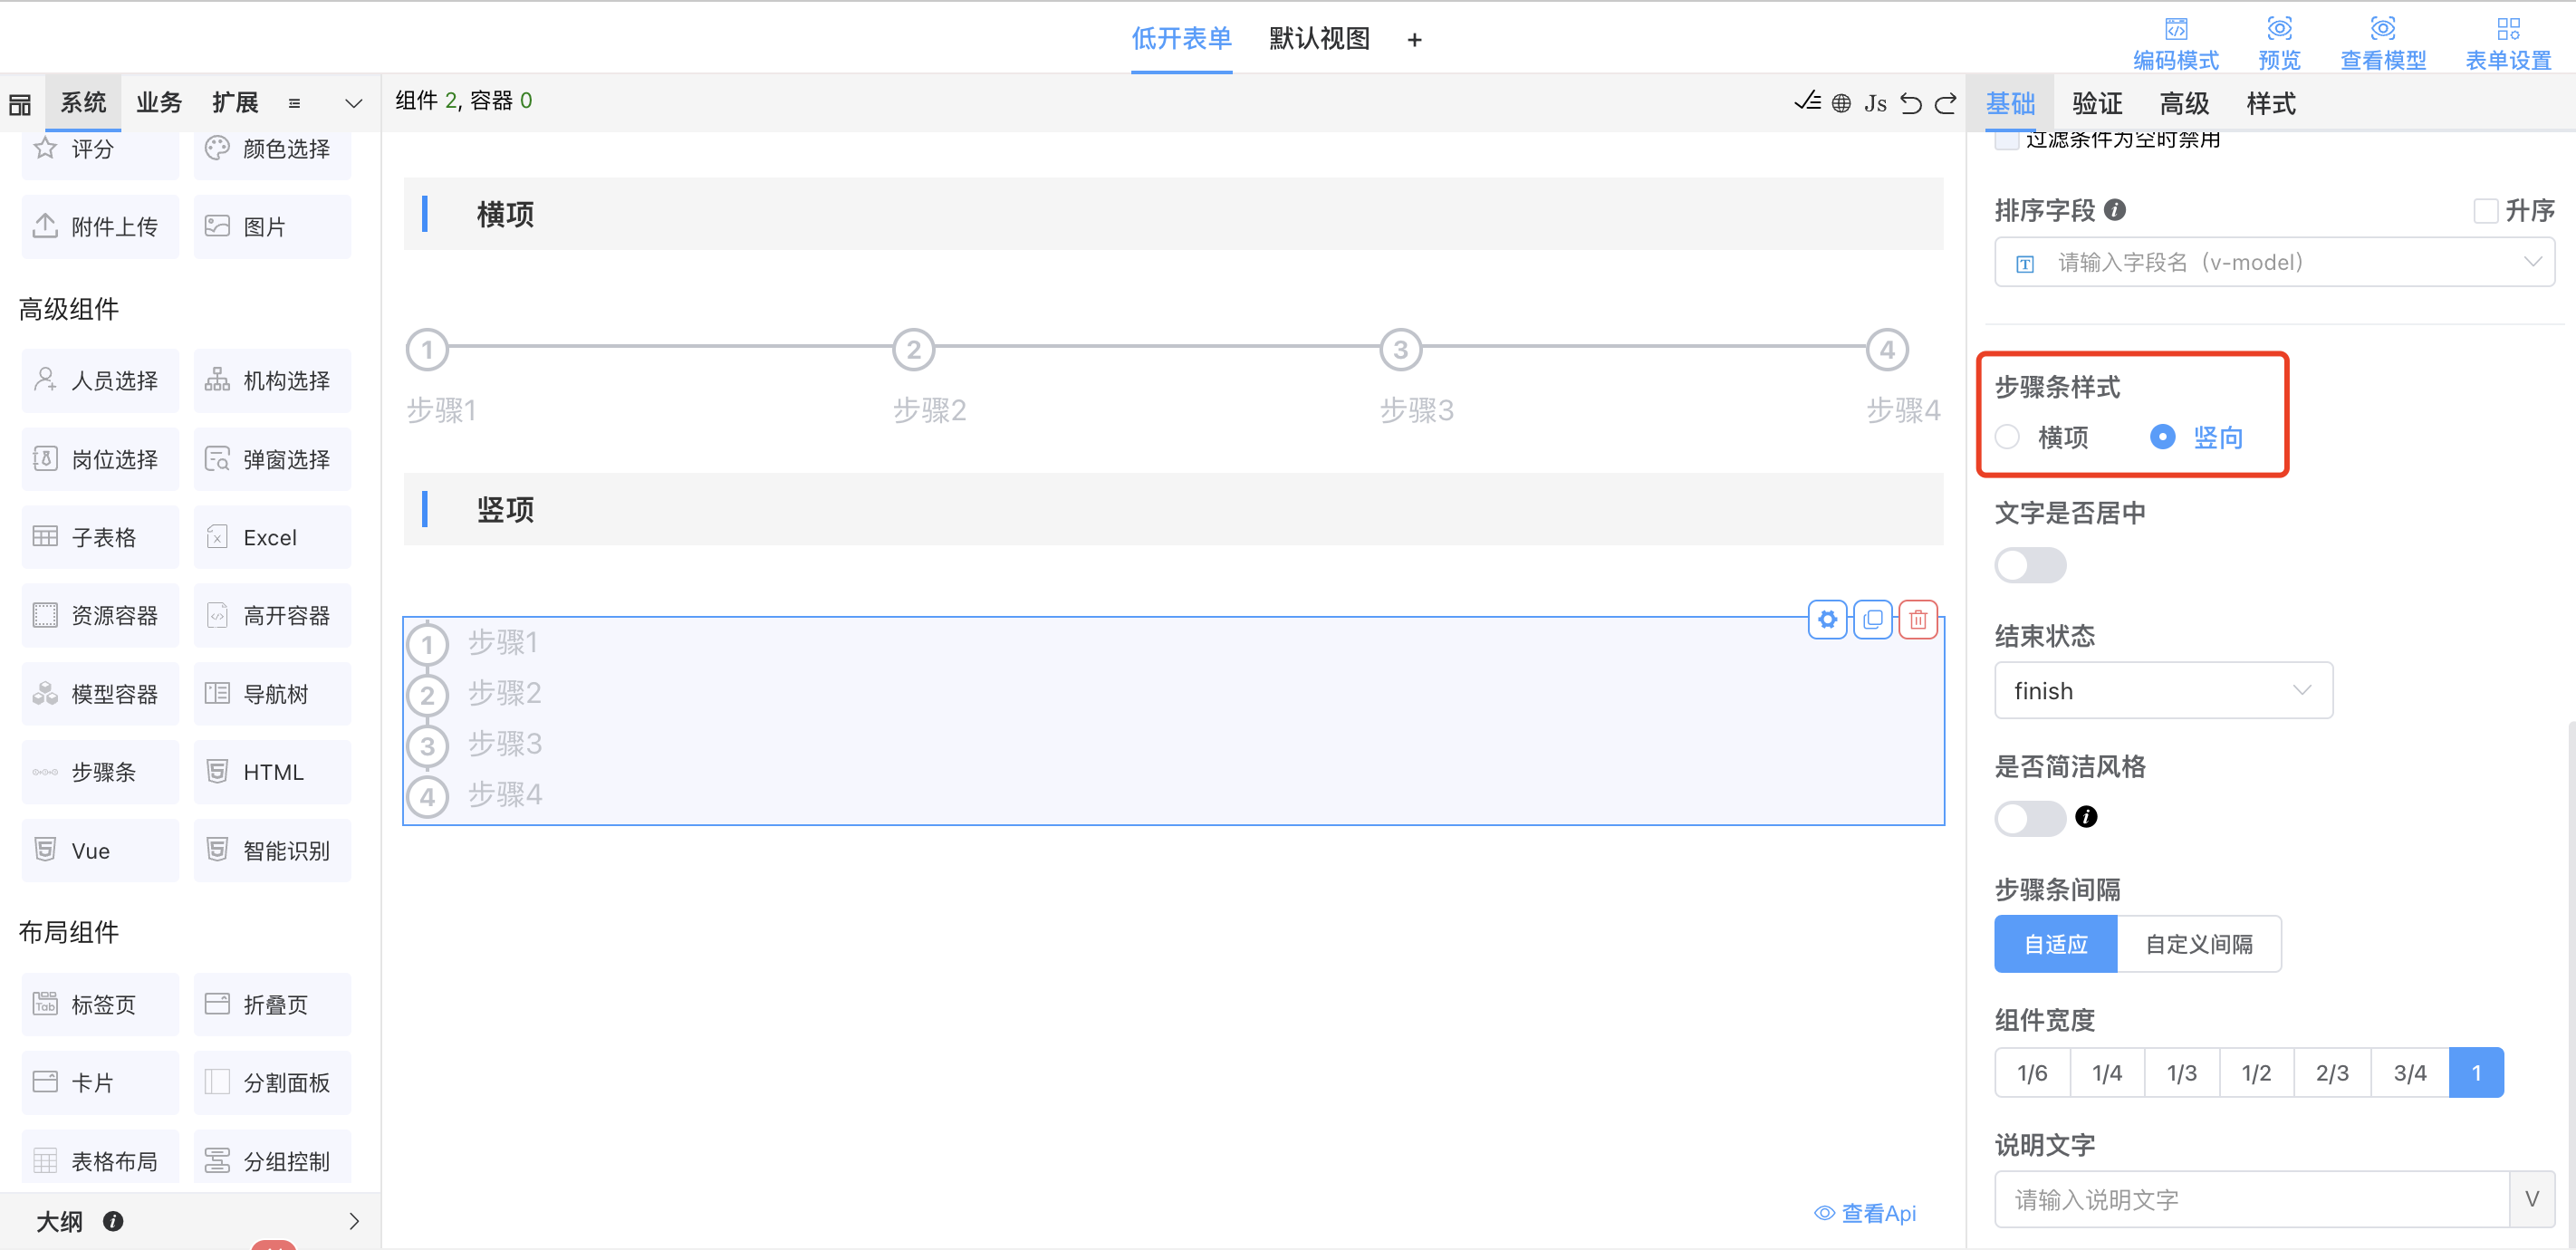Switch to the 业务 components tab

[159, 103]
